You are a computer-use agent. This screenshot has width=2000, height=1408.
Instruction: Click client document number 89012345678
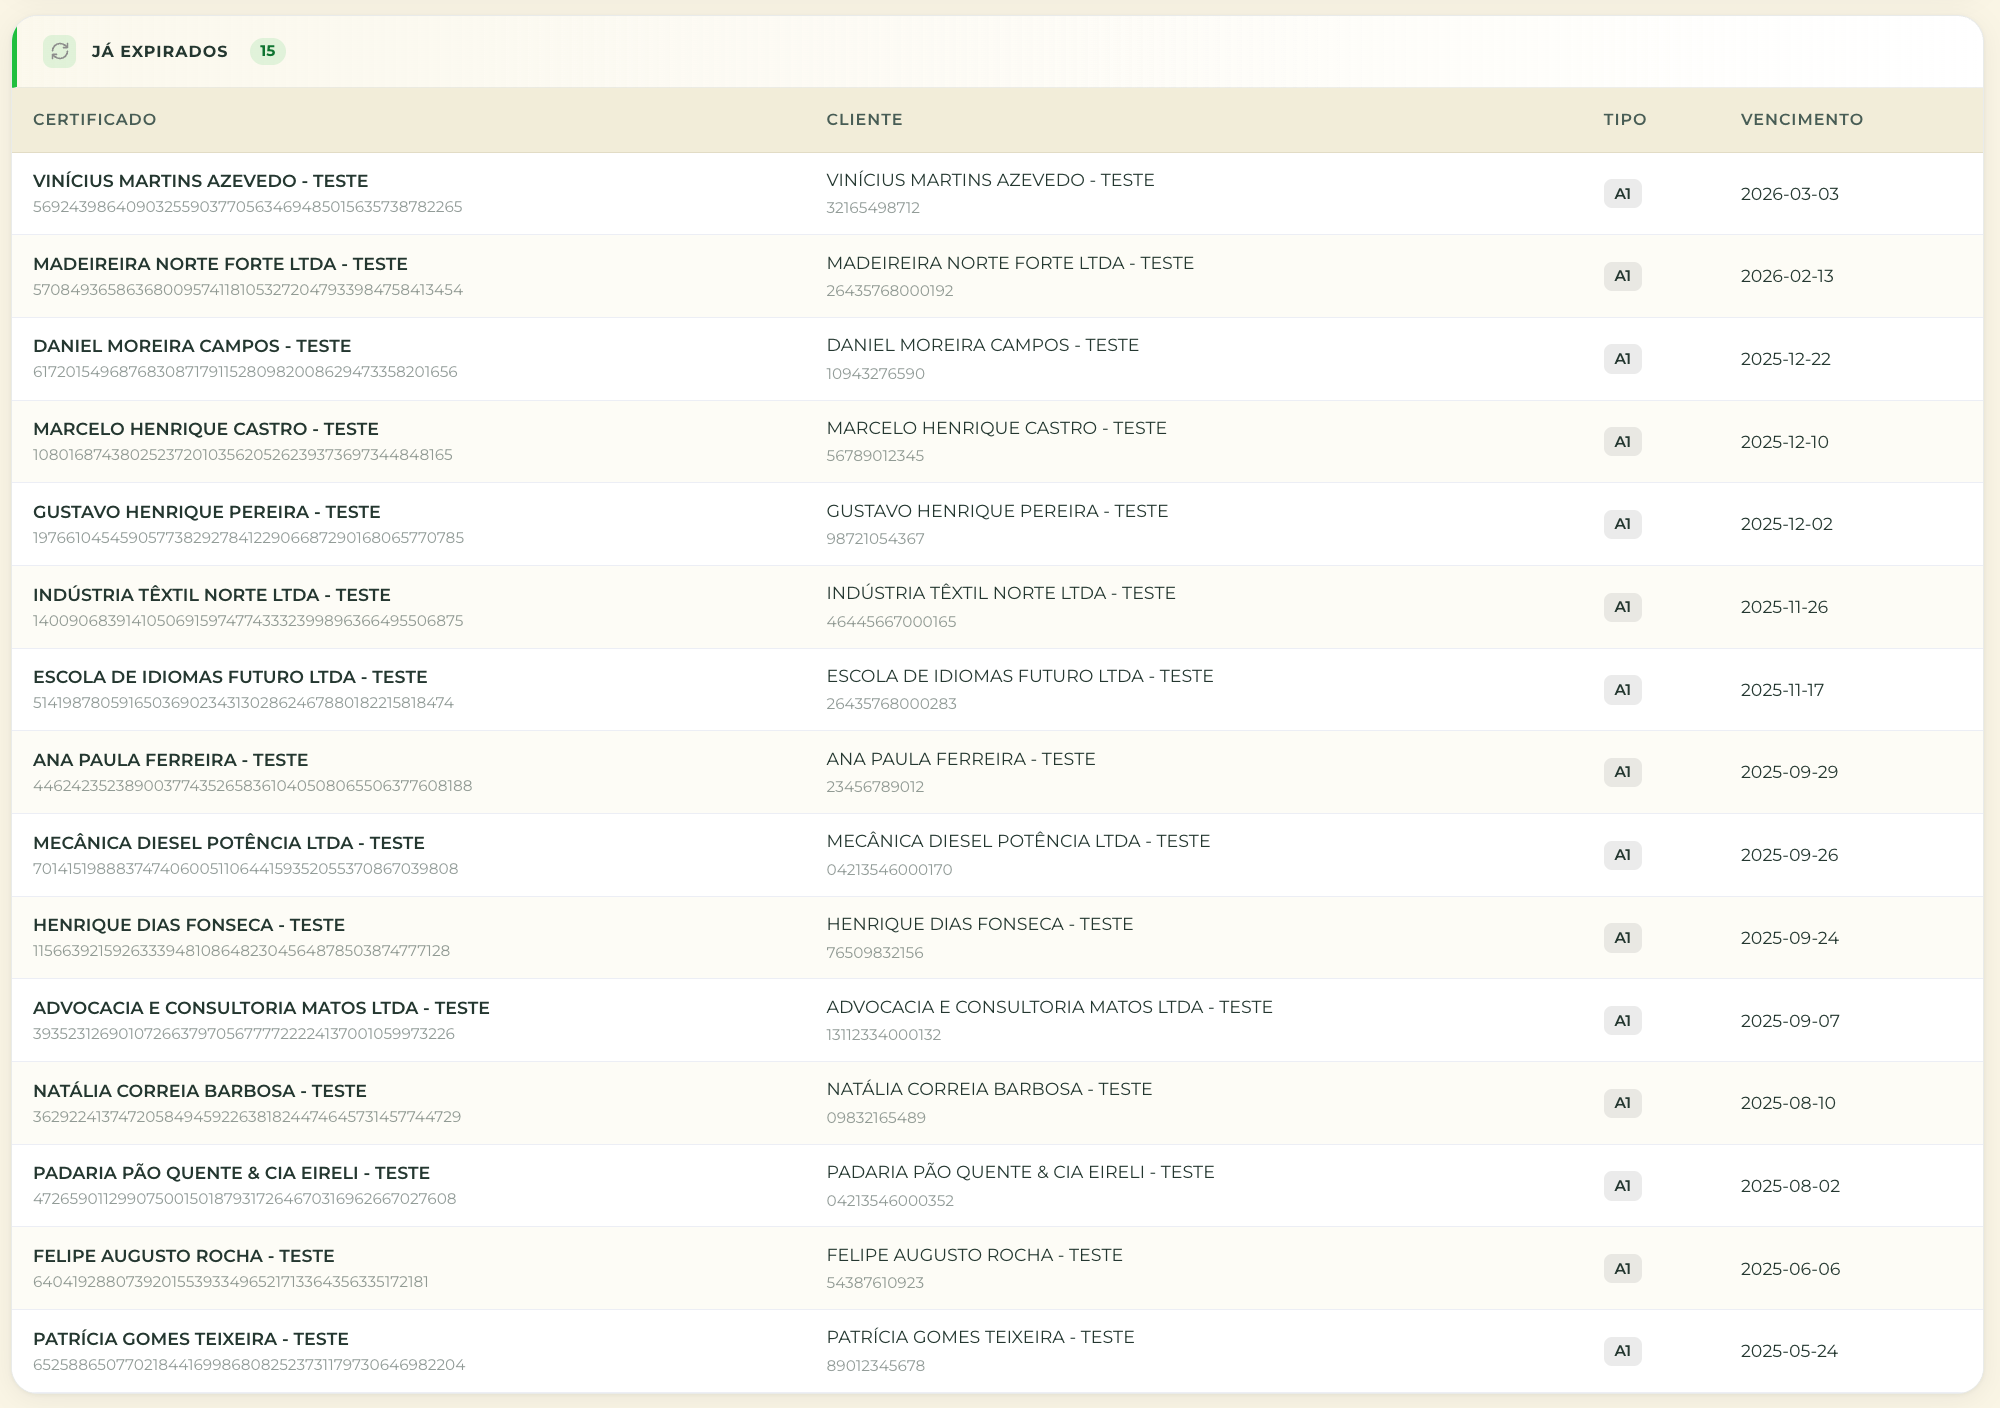[876, 1366]
